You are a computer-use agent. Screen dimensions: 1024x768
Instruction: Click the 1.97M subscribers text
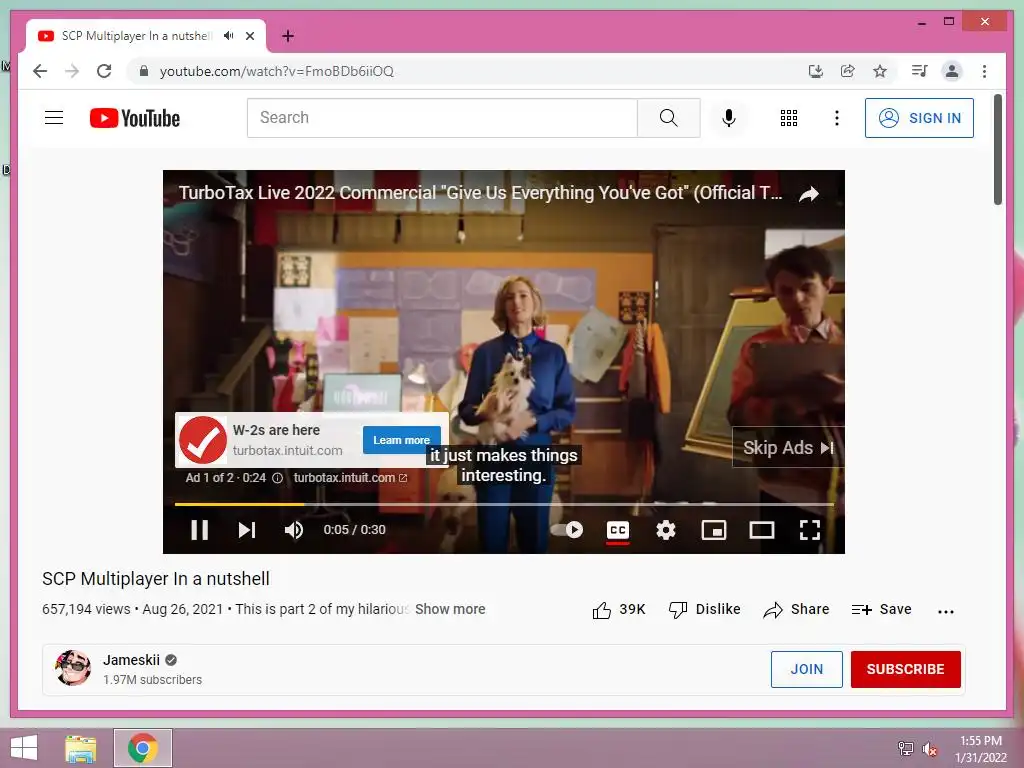[152, 680]
